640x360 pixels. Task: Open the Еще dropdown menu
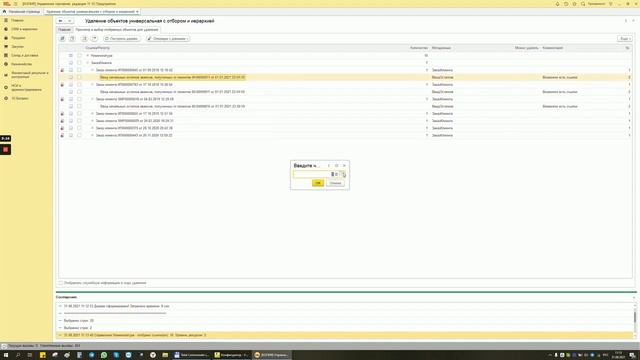pos(624,39)
